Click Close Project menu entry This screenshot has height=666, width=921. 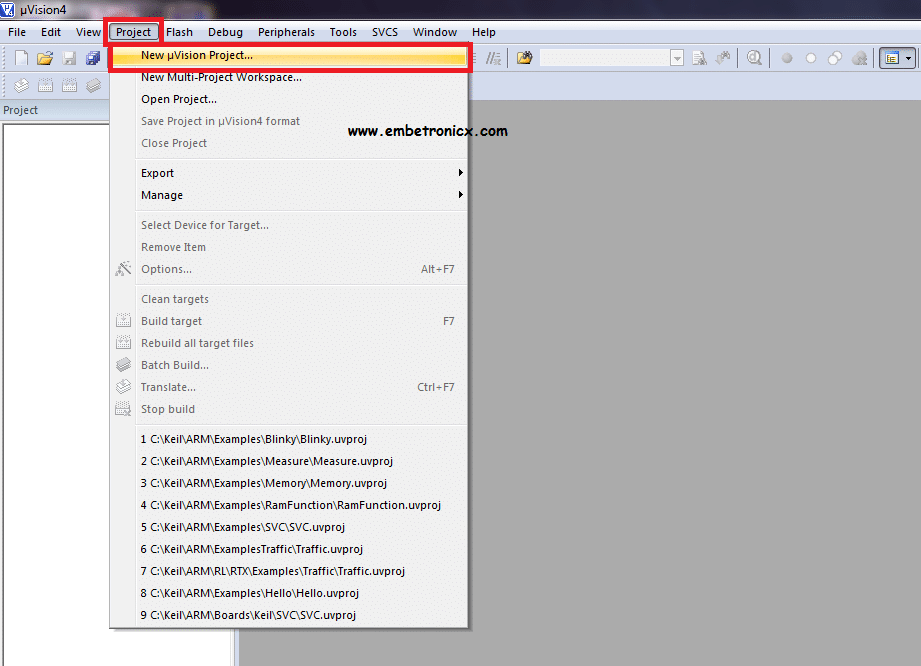click(x=290, y=143)
